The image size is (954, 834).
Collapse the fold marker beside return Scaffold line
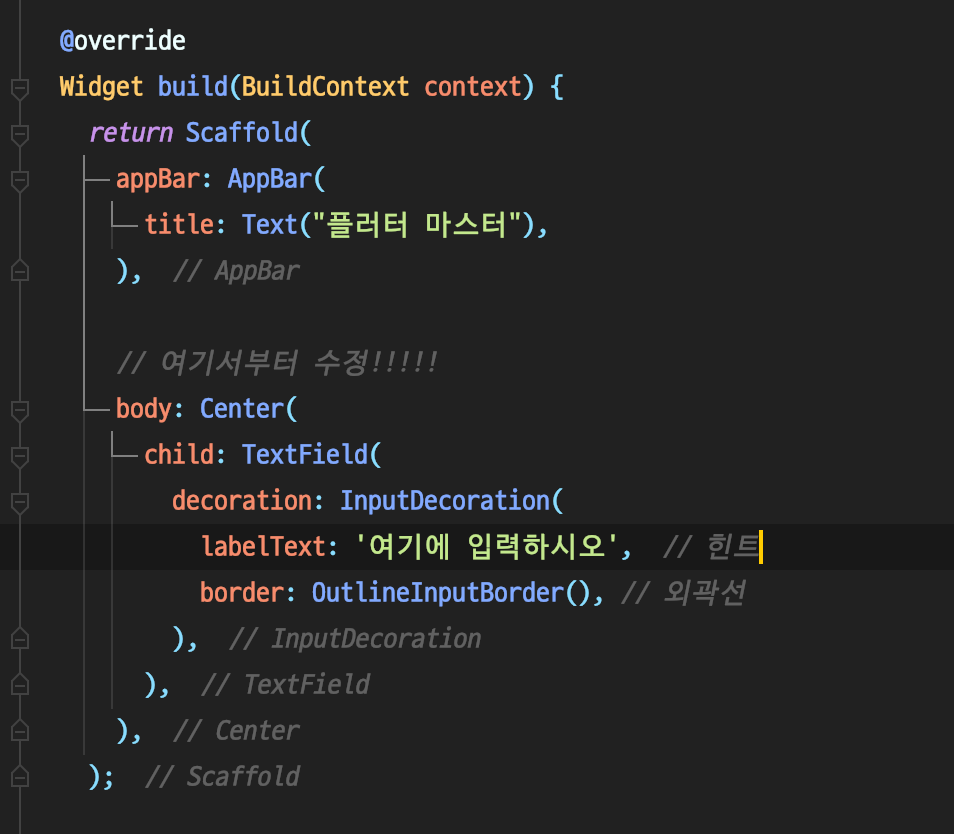[19, 134]
